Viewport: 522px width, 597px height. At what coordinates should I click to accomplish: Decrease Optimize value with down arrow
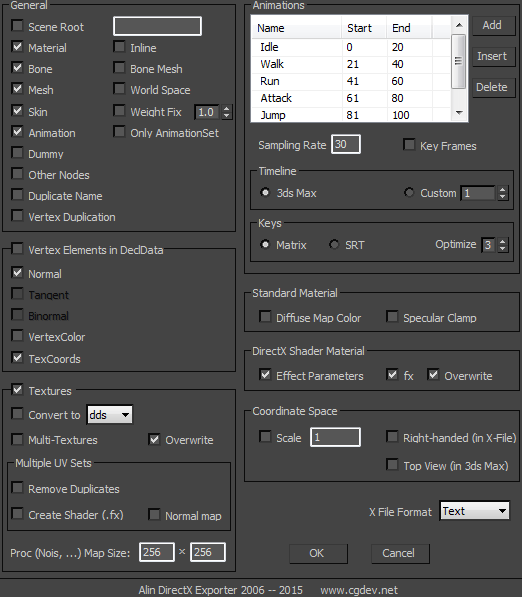pos(503,249)
